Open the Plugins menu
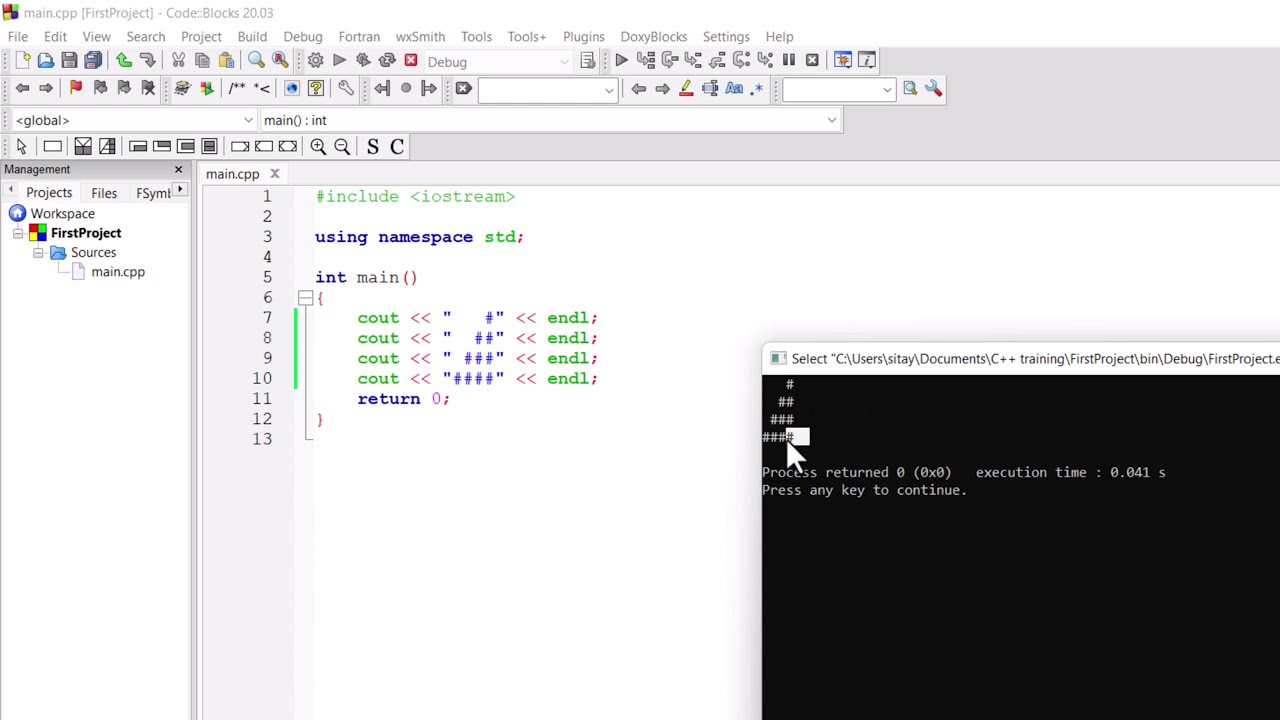This screenshot has height=720, width=1280. (x=584, y=37)
